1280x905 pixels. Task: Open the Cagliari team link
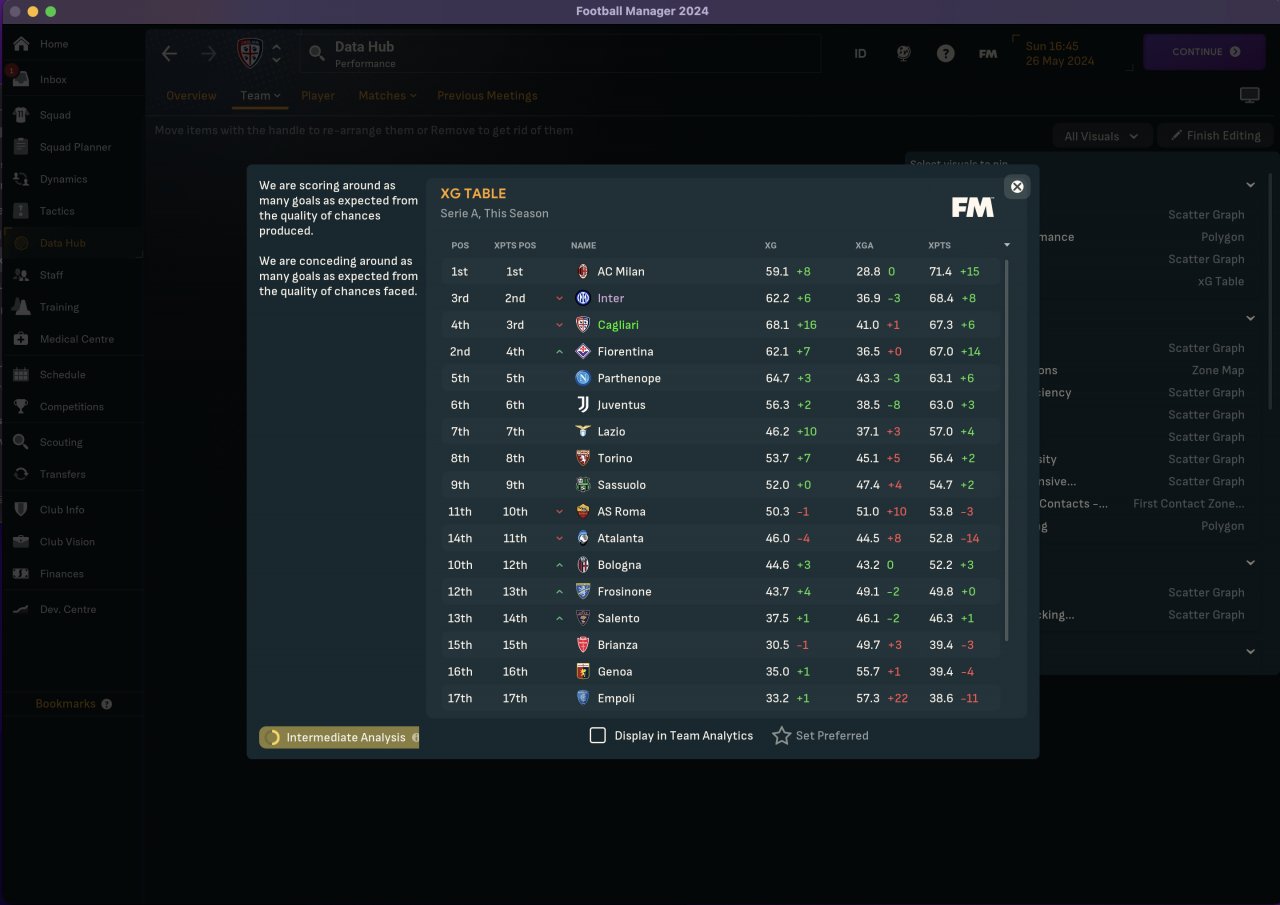618,325
